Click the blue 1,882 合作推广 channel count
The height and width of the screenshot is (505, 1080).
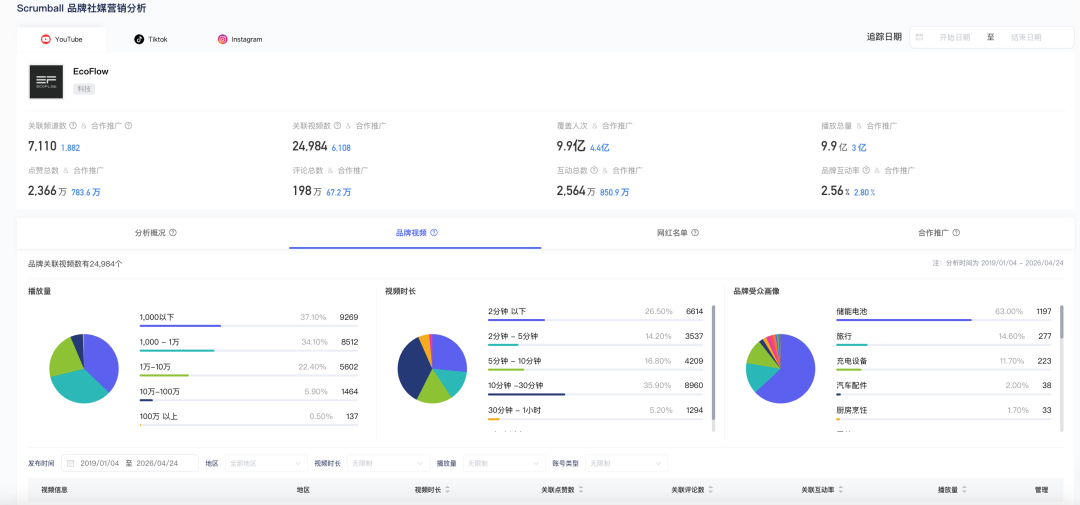pos(70,147)
